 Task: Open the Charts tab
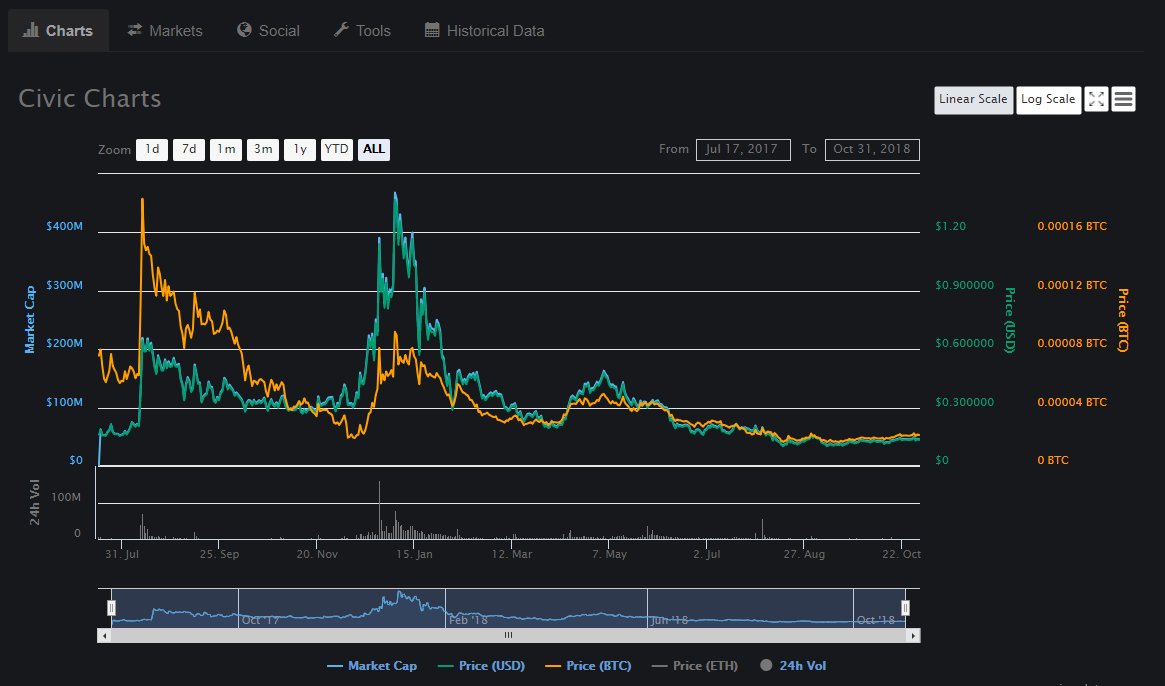tap(58, 30)
